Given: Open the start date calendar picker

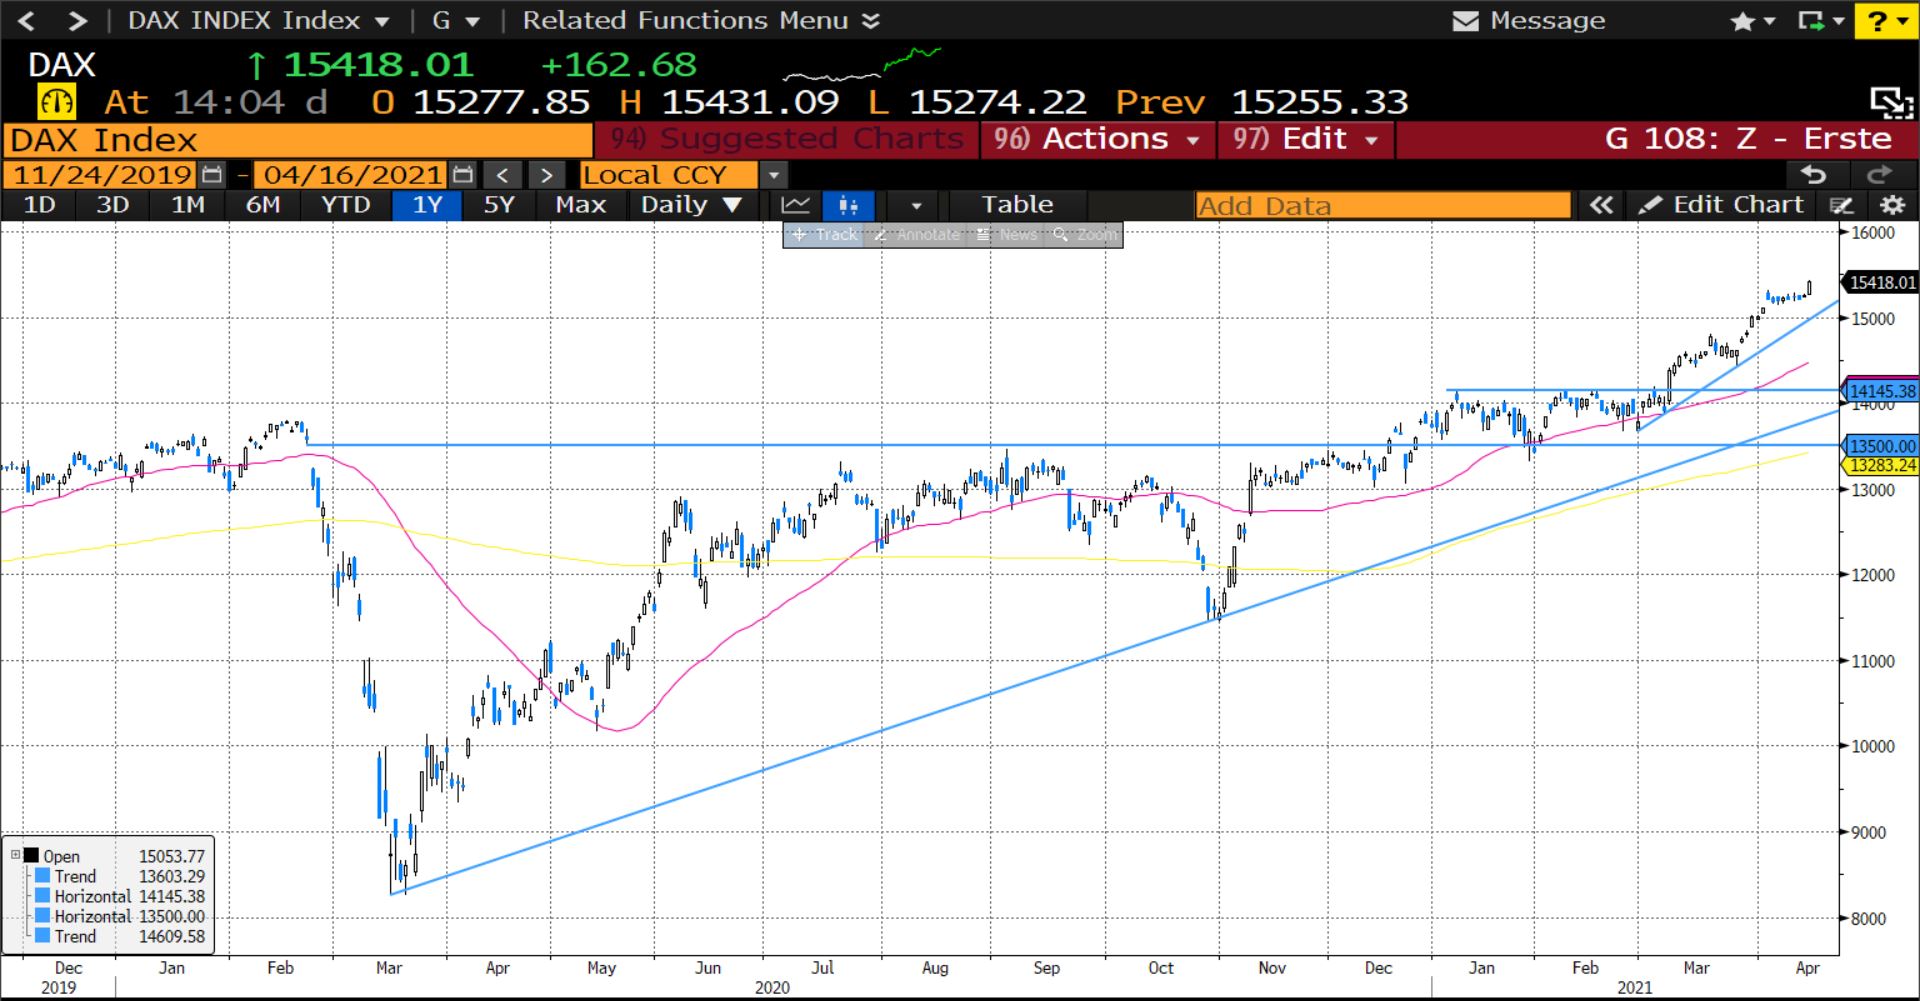Looking at the screenshot, I should 212,175.
